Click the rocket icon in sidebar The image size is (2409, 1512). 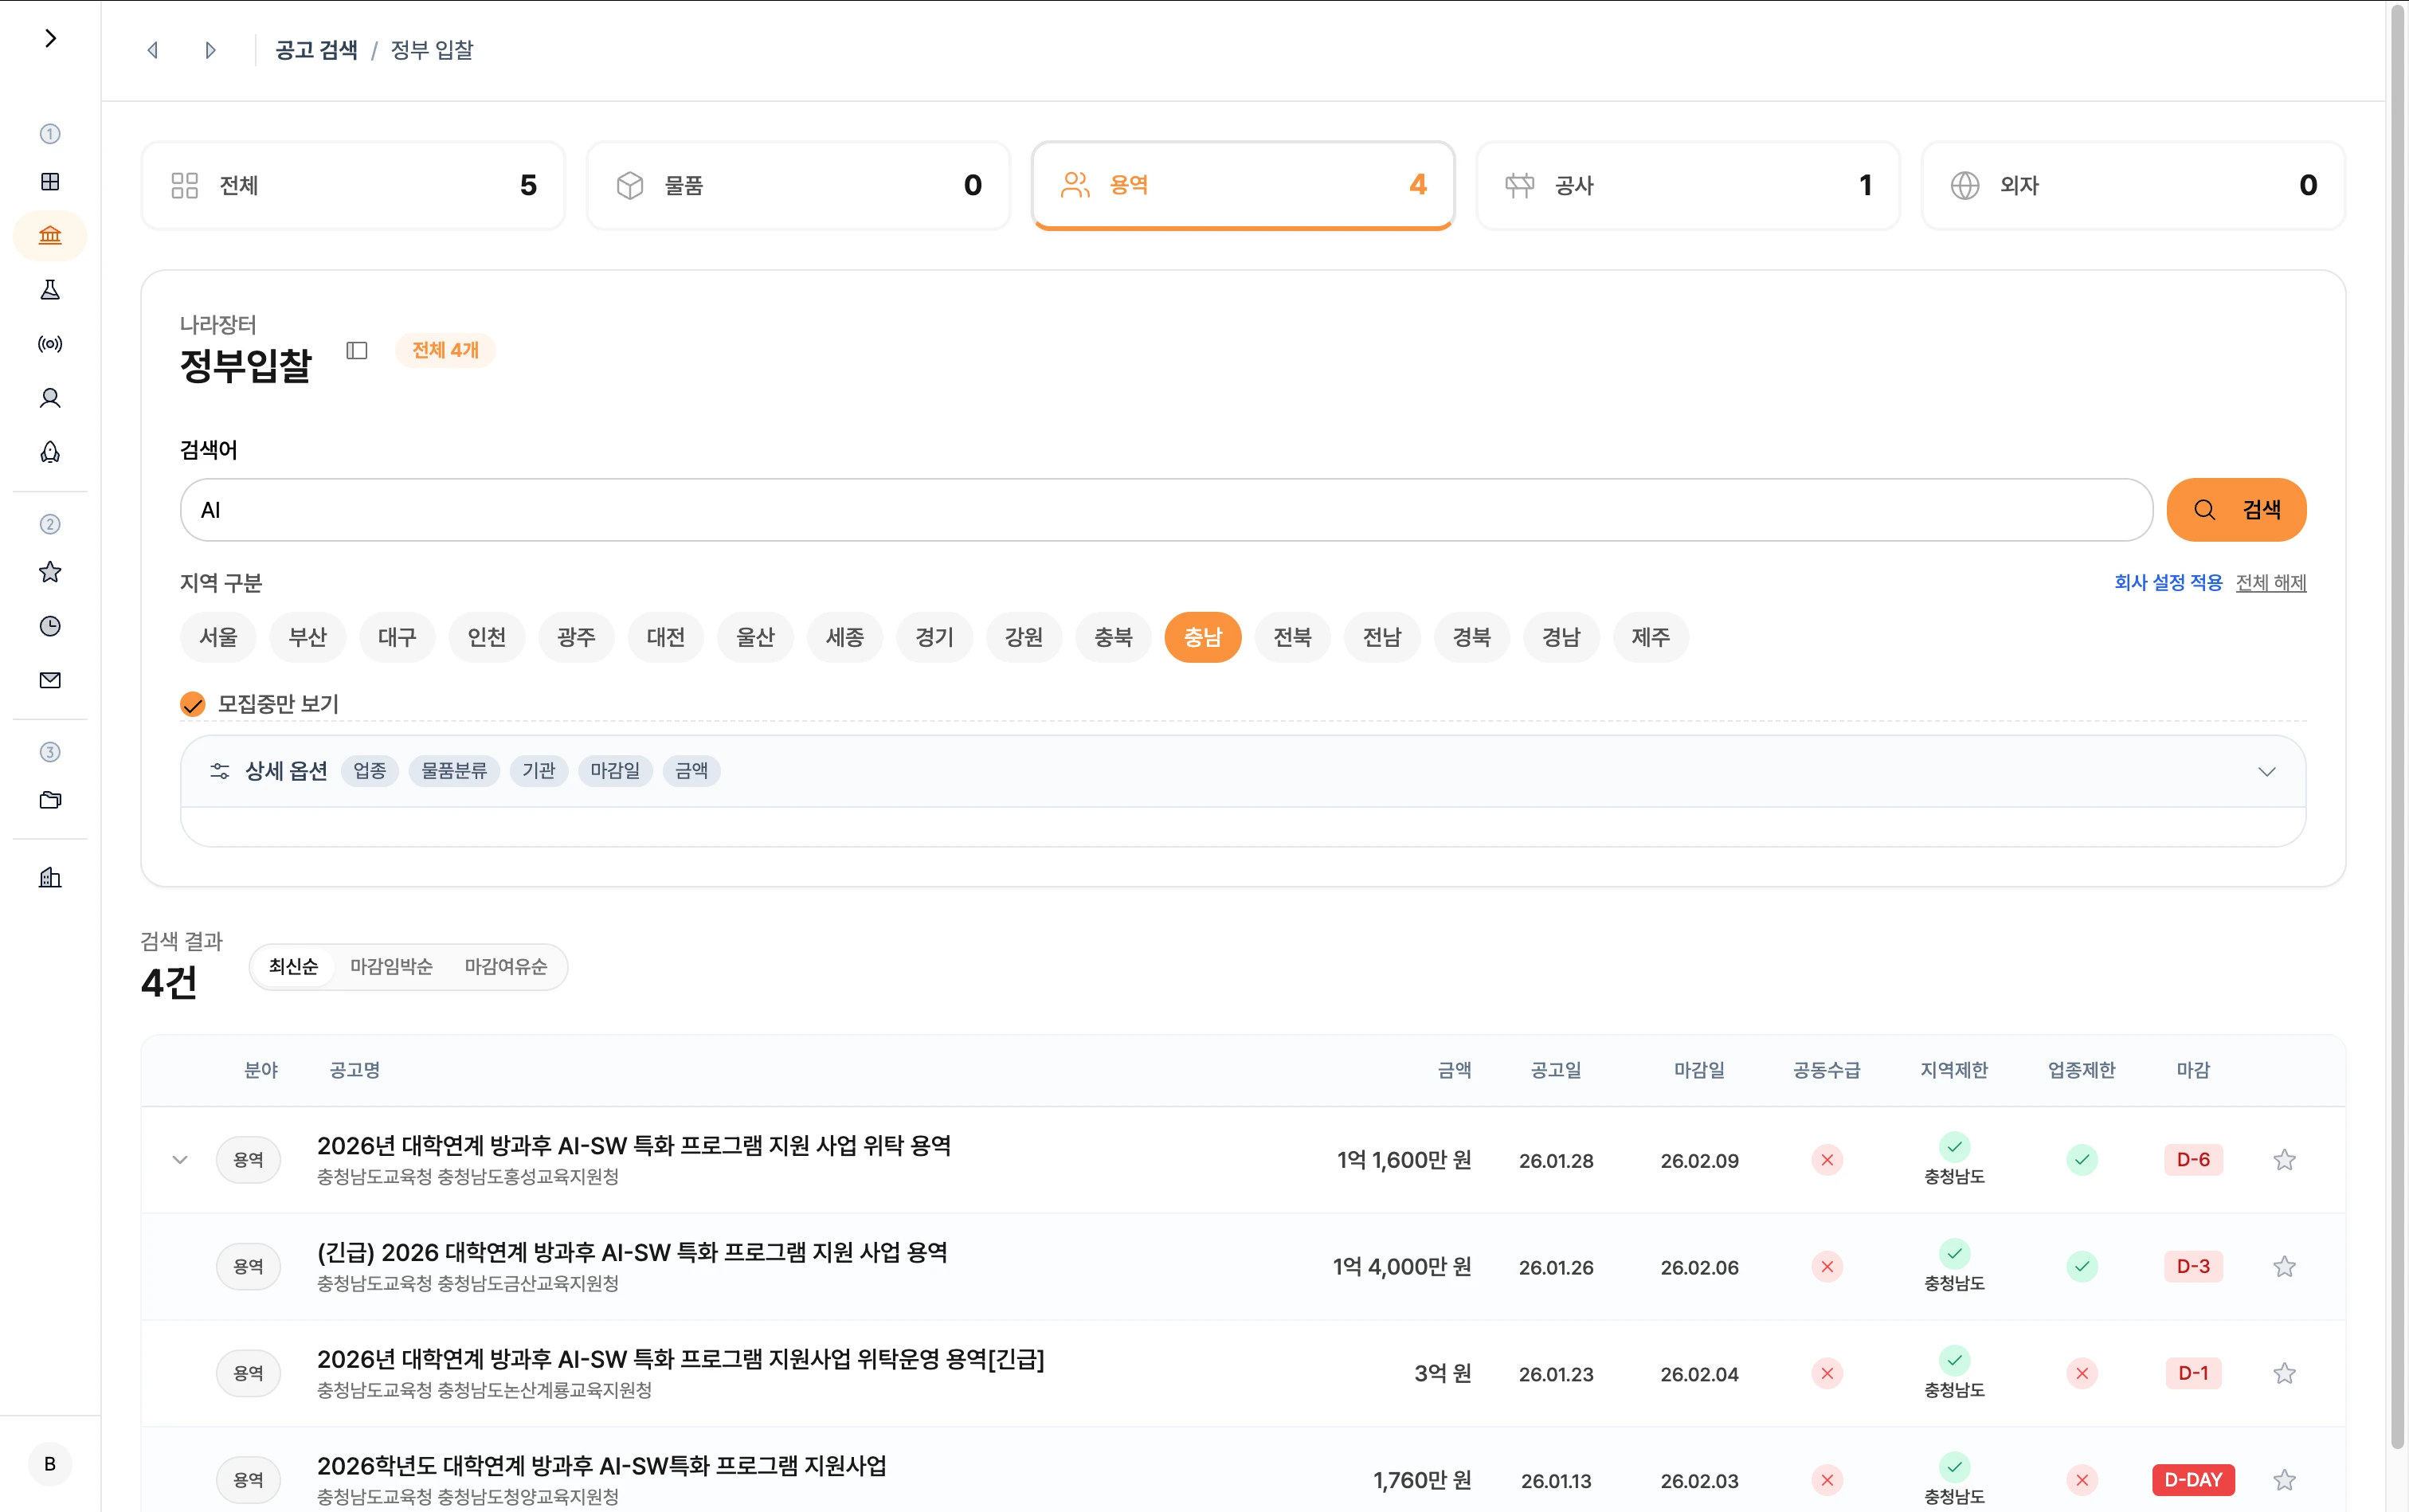[x=50, y=452]
